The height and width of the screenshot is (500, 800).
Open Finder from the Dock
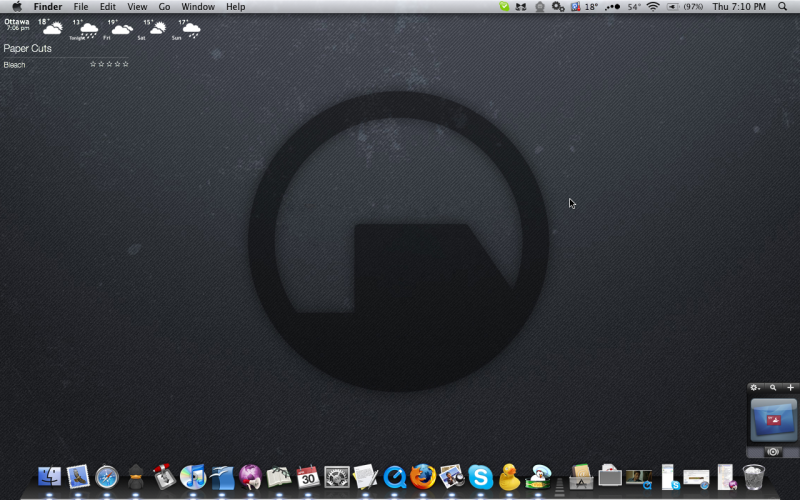49,477
